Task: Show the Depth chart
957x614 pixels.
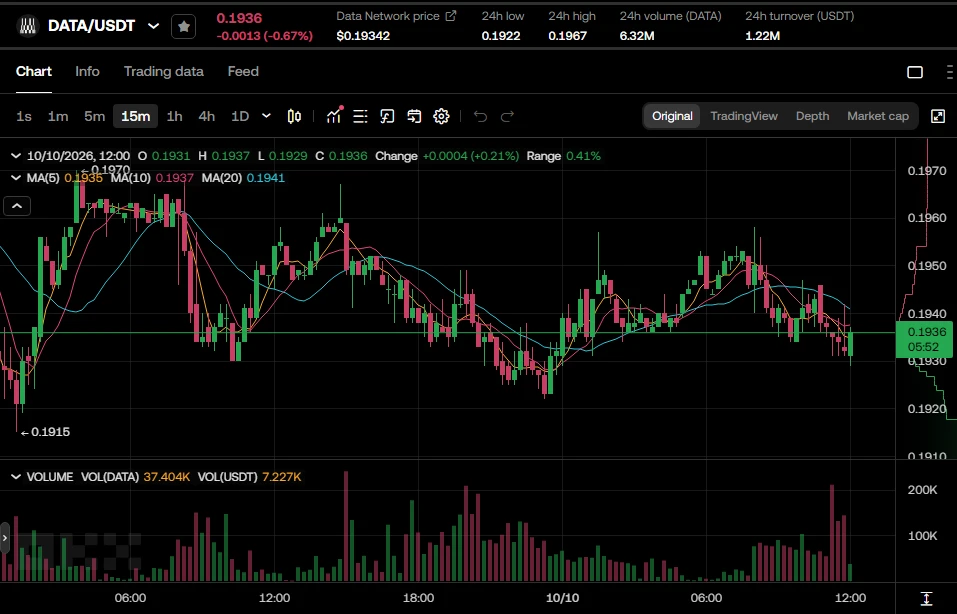Action: [x=812, y=116]
